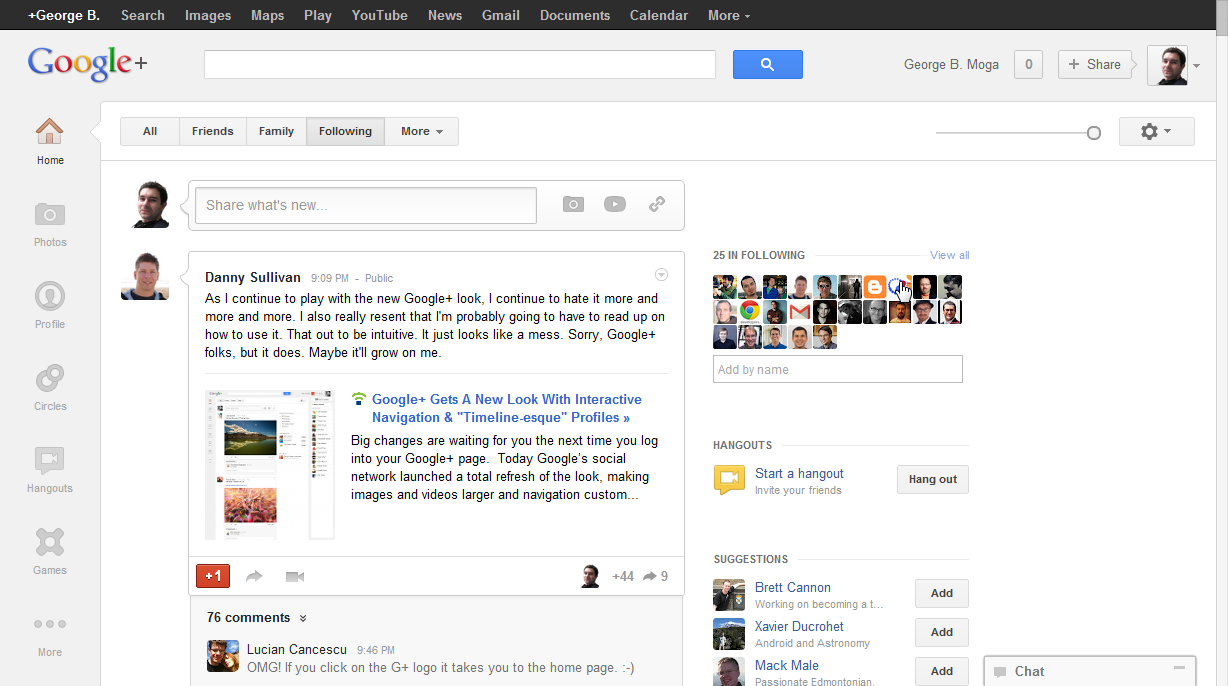Image resolution: width=1228 pixels, height=686 pixels.
Task: Click View all following link
Action: point(949,255)
